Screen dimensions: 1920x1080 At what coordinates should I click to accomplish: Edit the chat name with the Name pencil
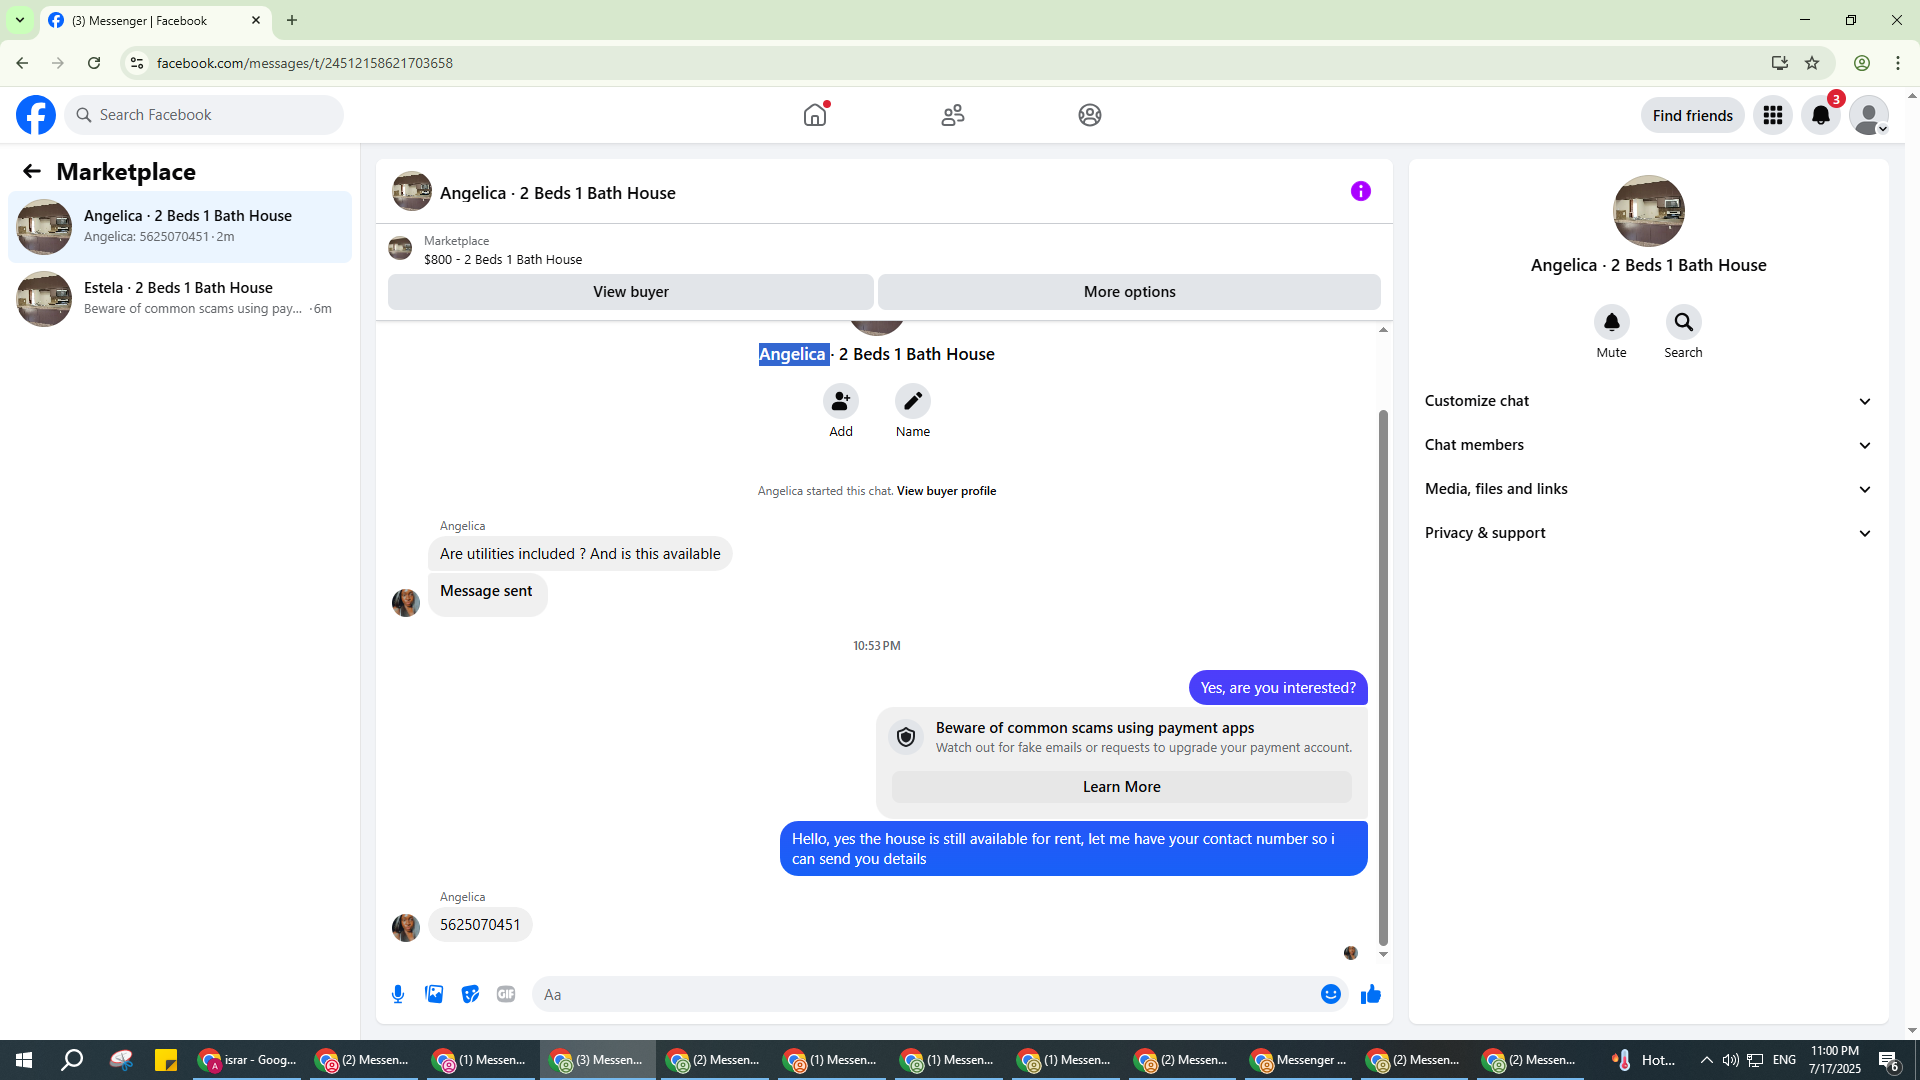pyautogui.click(x=913, y=401)
